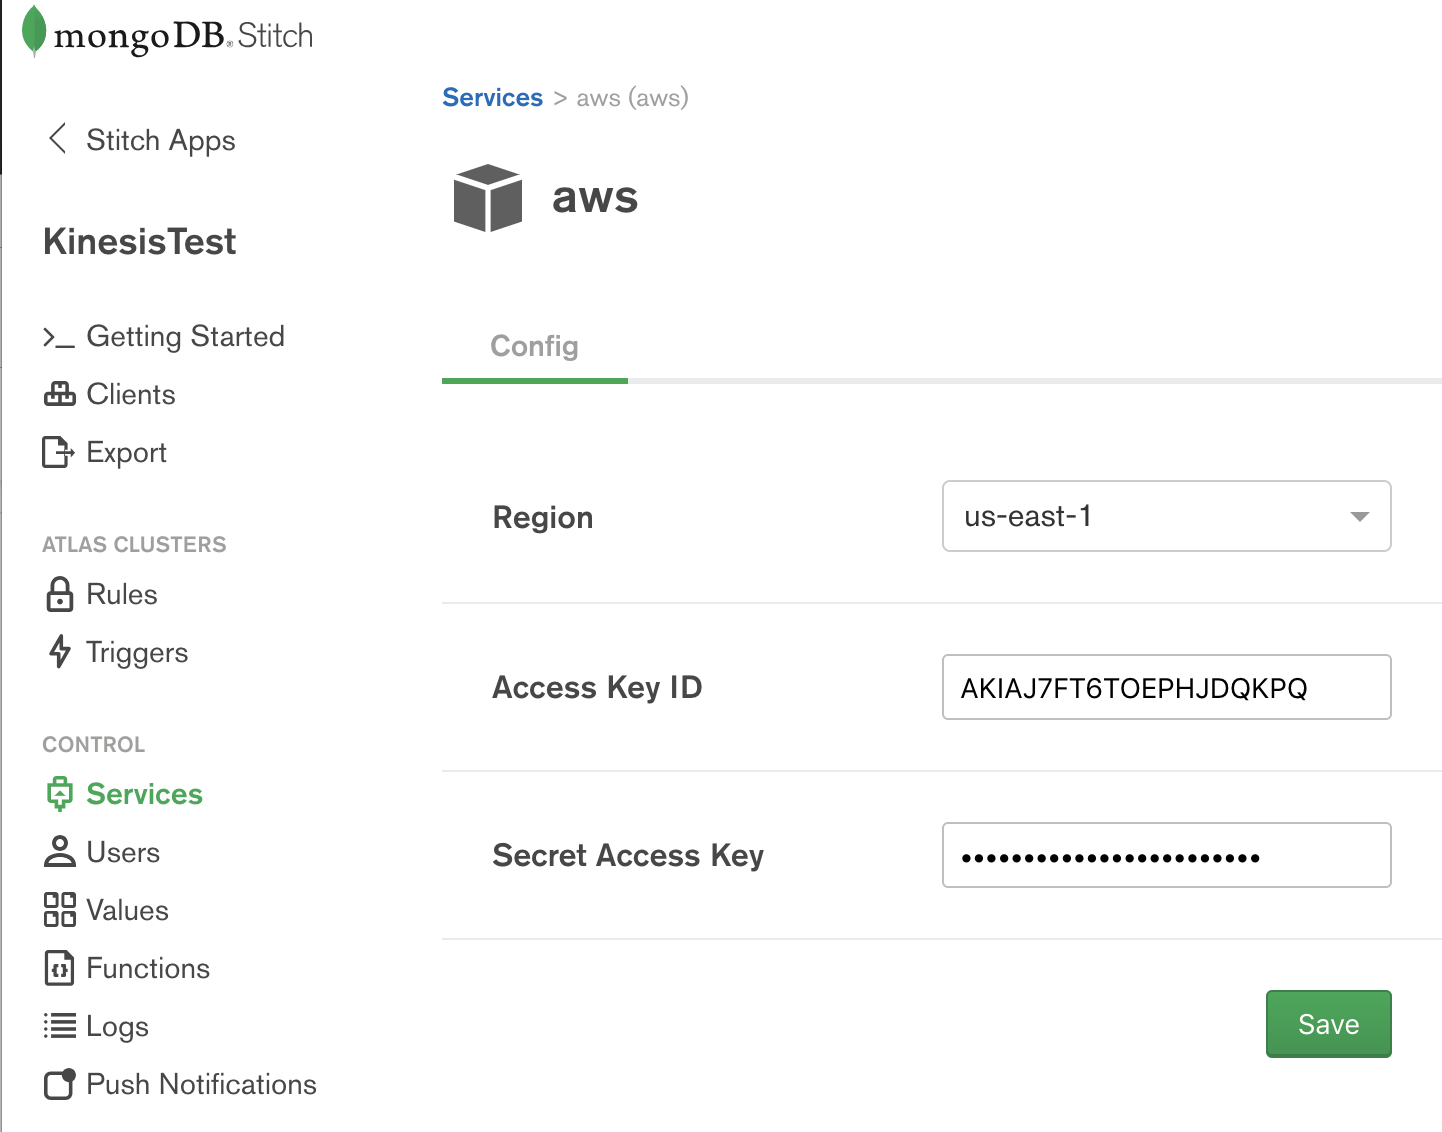Click the CONTROL section header
Screen dimensions: 1442x1132
pos(94,744)
